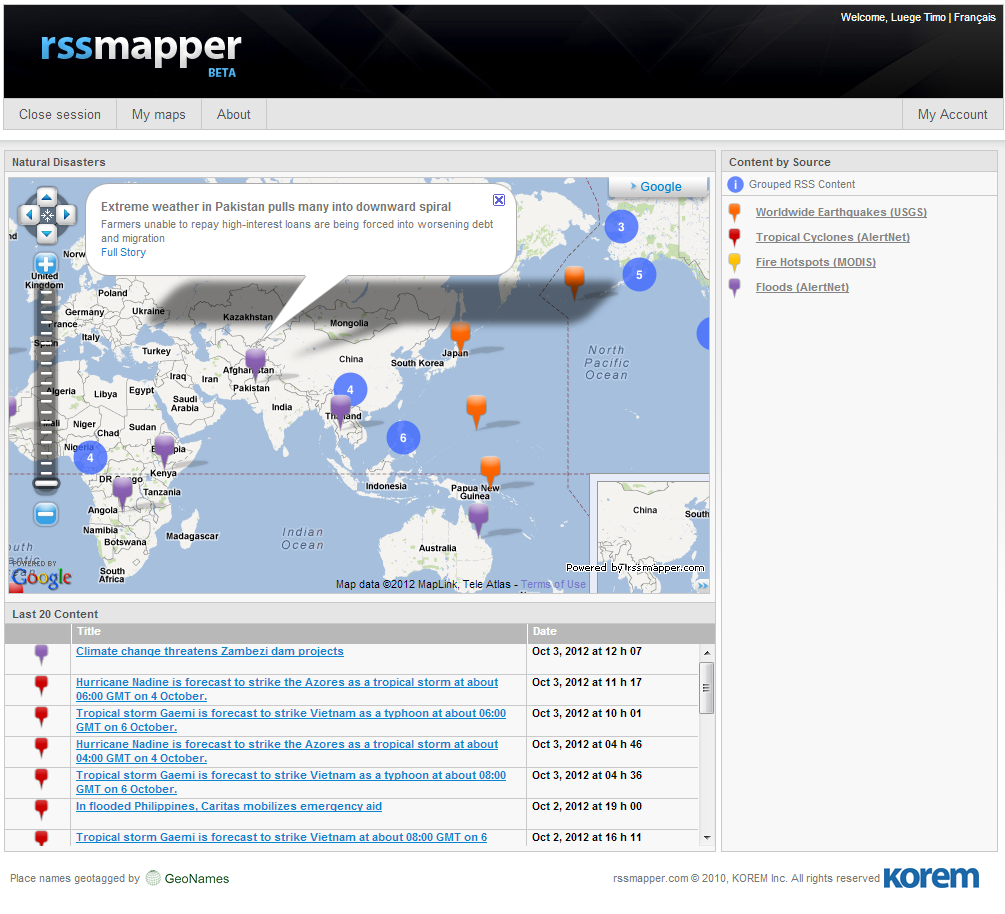Click the yellow pin icon next to Fire Hotspots

point(735,262)
